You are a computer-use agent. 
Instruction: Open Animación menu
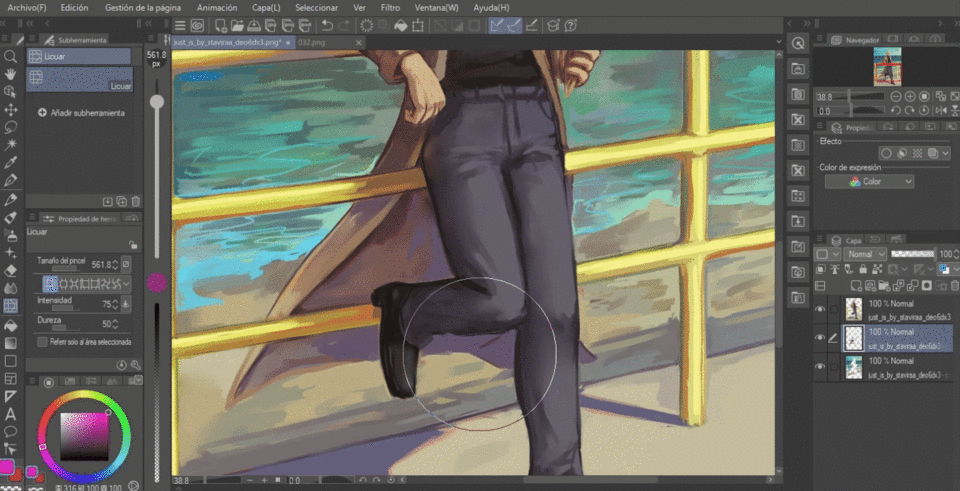217,8
